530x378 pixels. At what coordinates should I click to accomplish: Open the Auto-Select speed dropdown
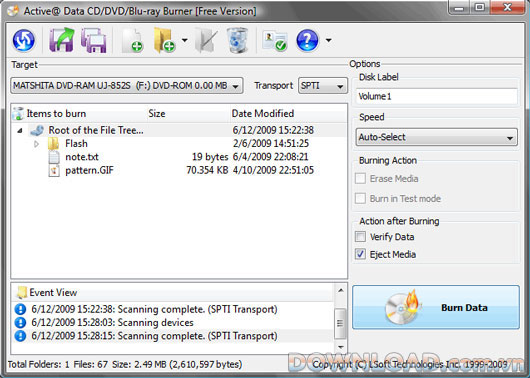click(436, 137)
